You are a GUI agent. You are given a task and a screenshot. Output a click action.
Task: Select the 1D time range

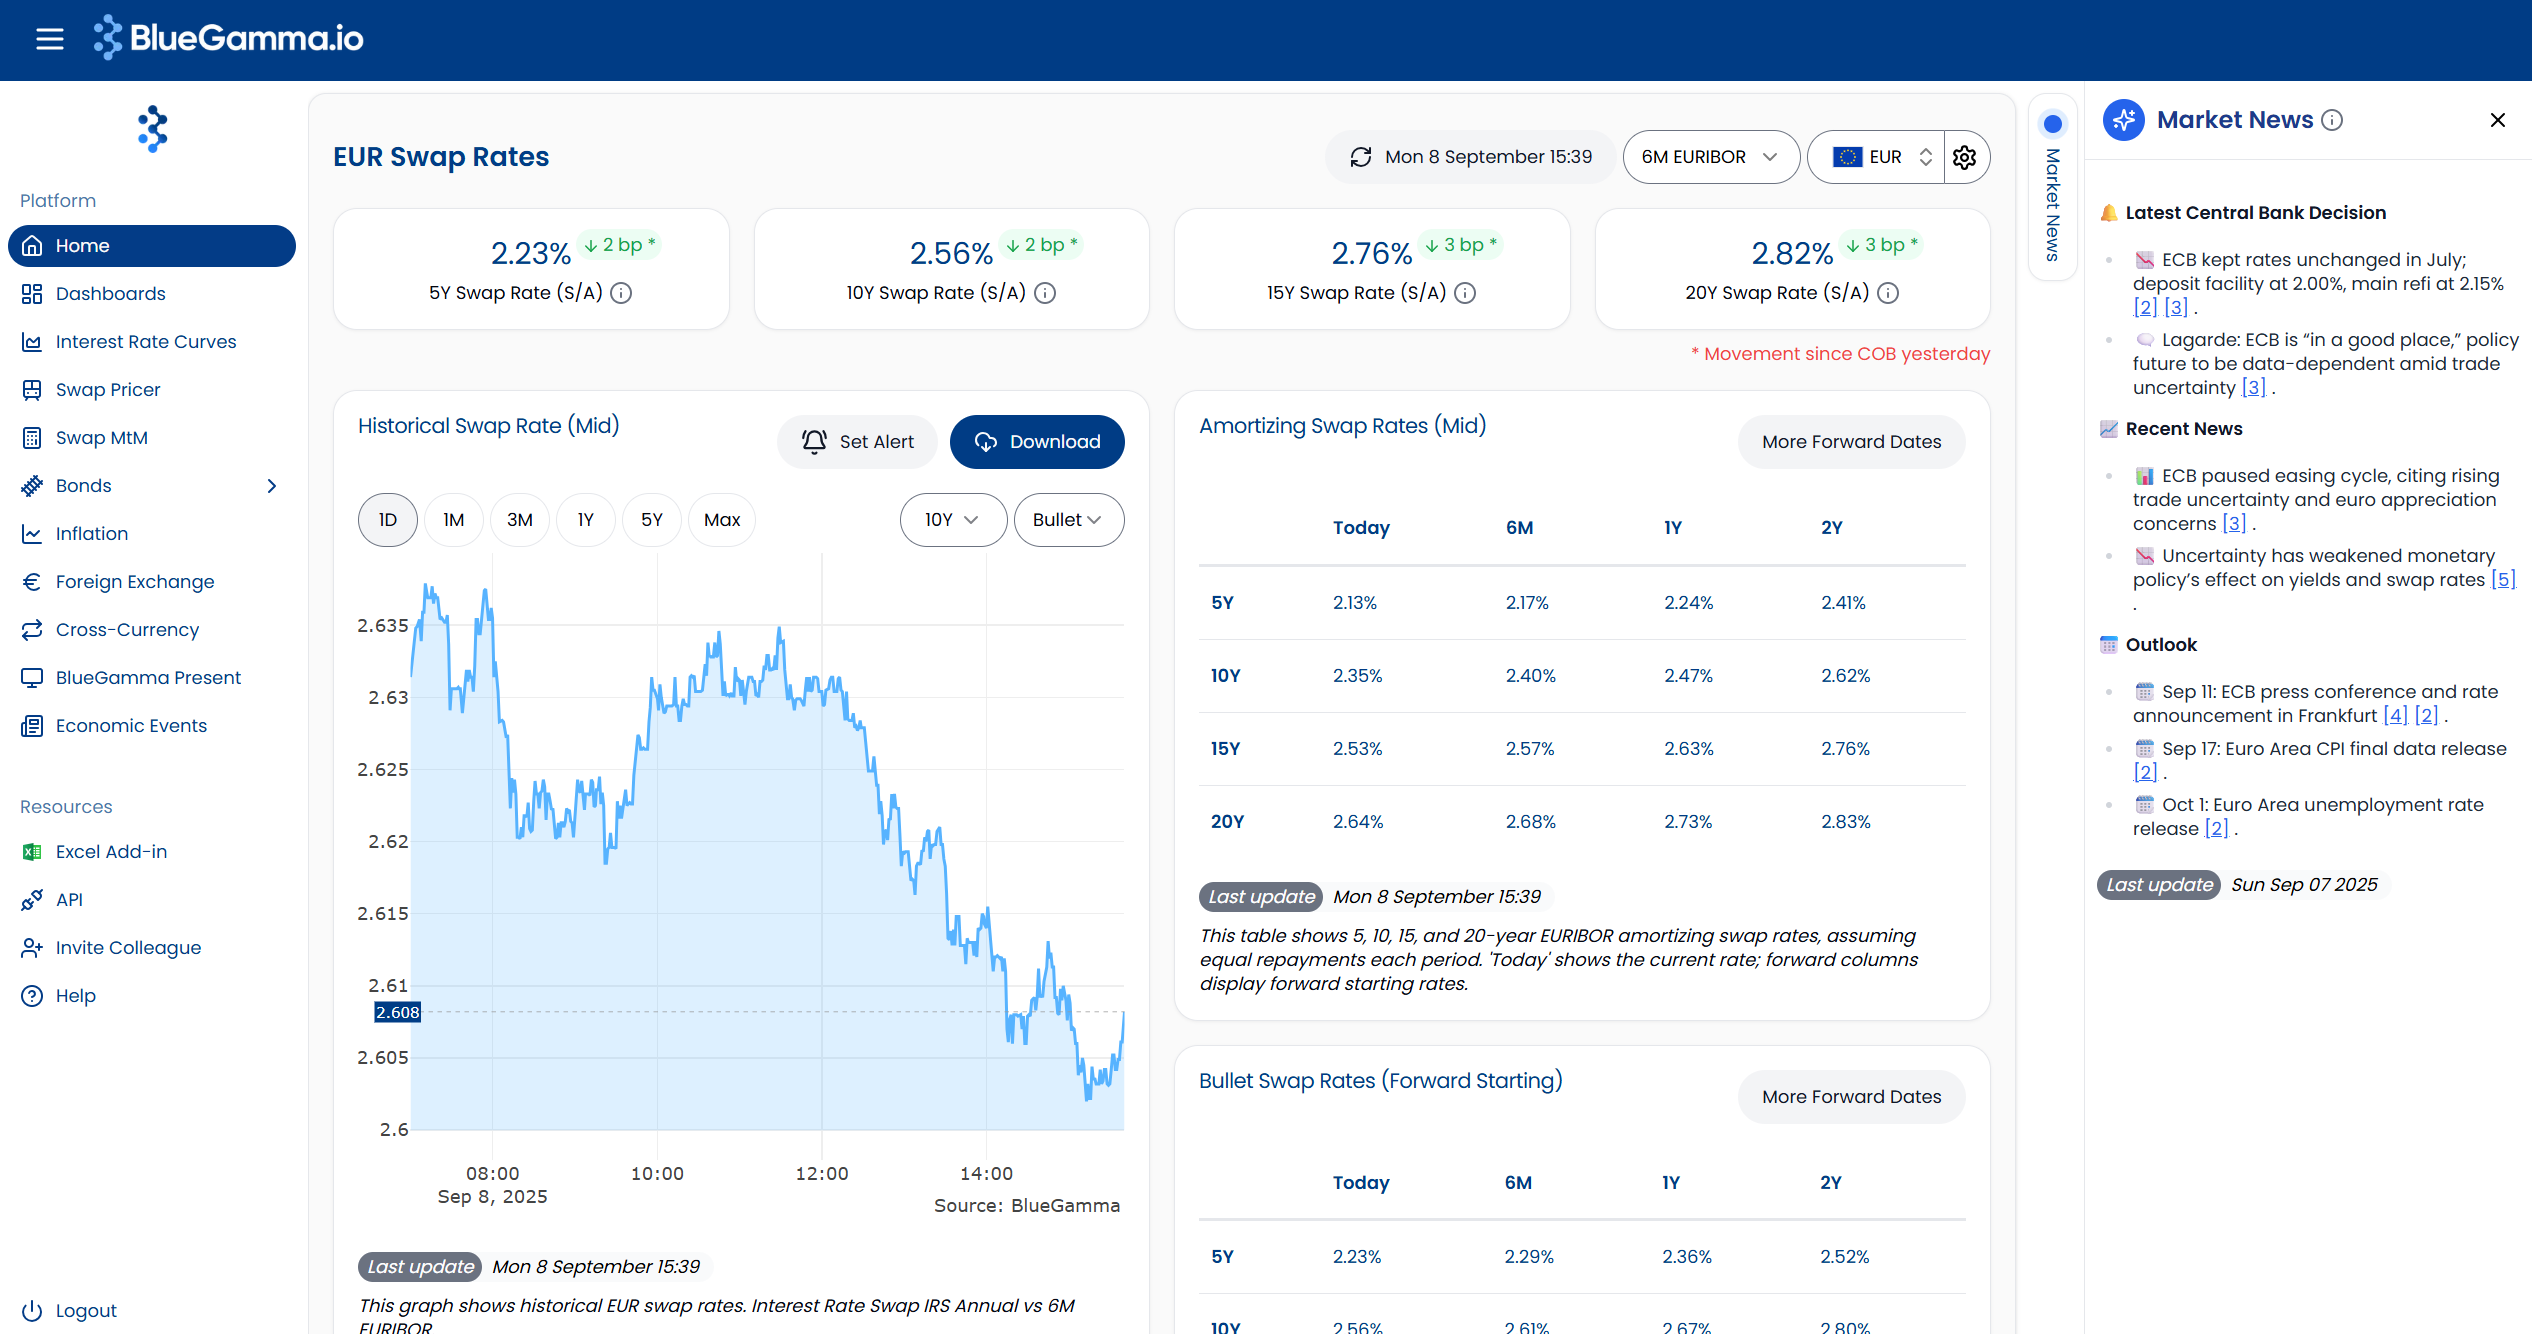(388, 520)
